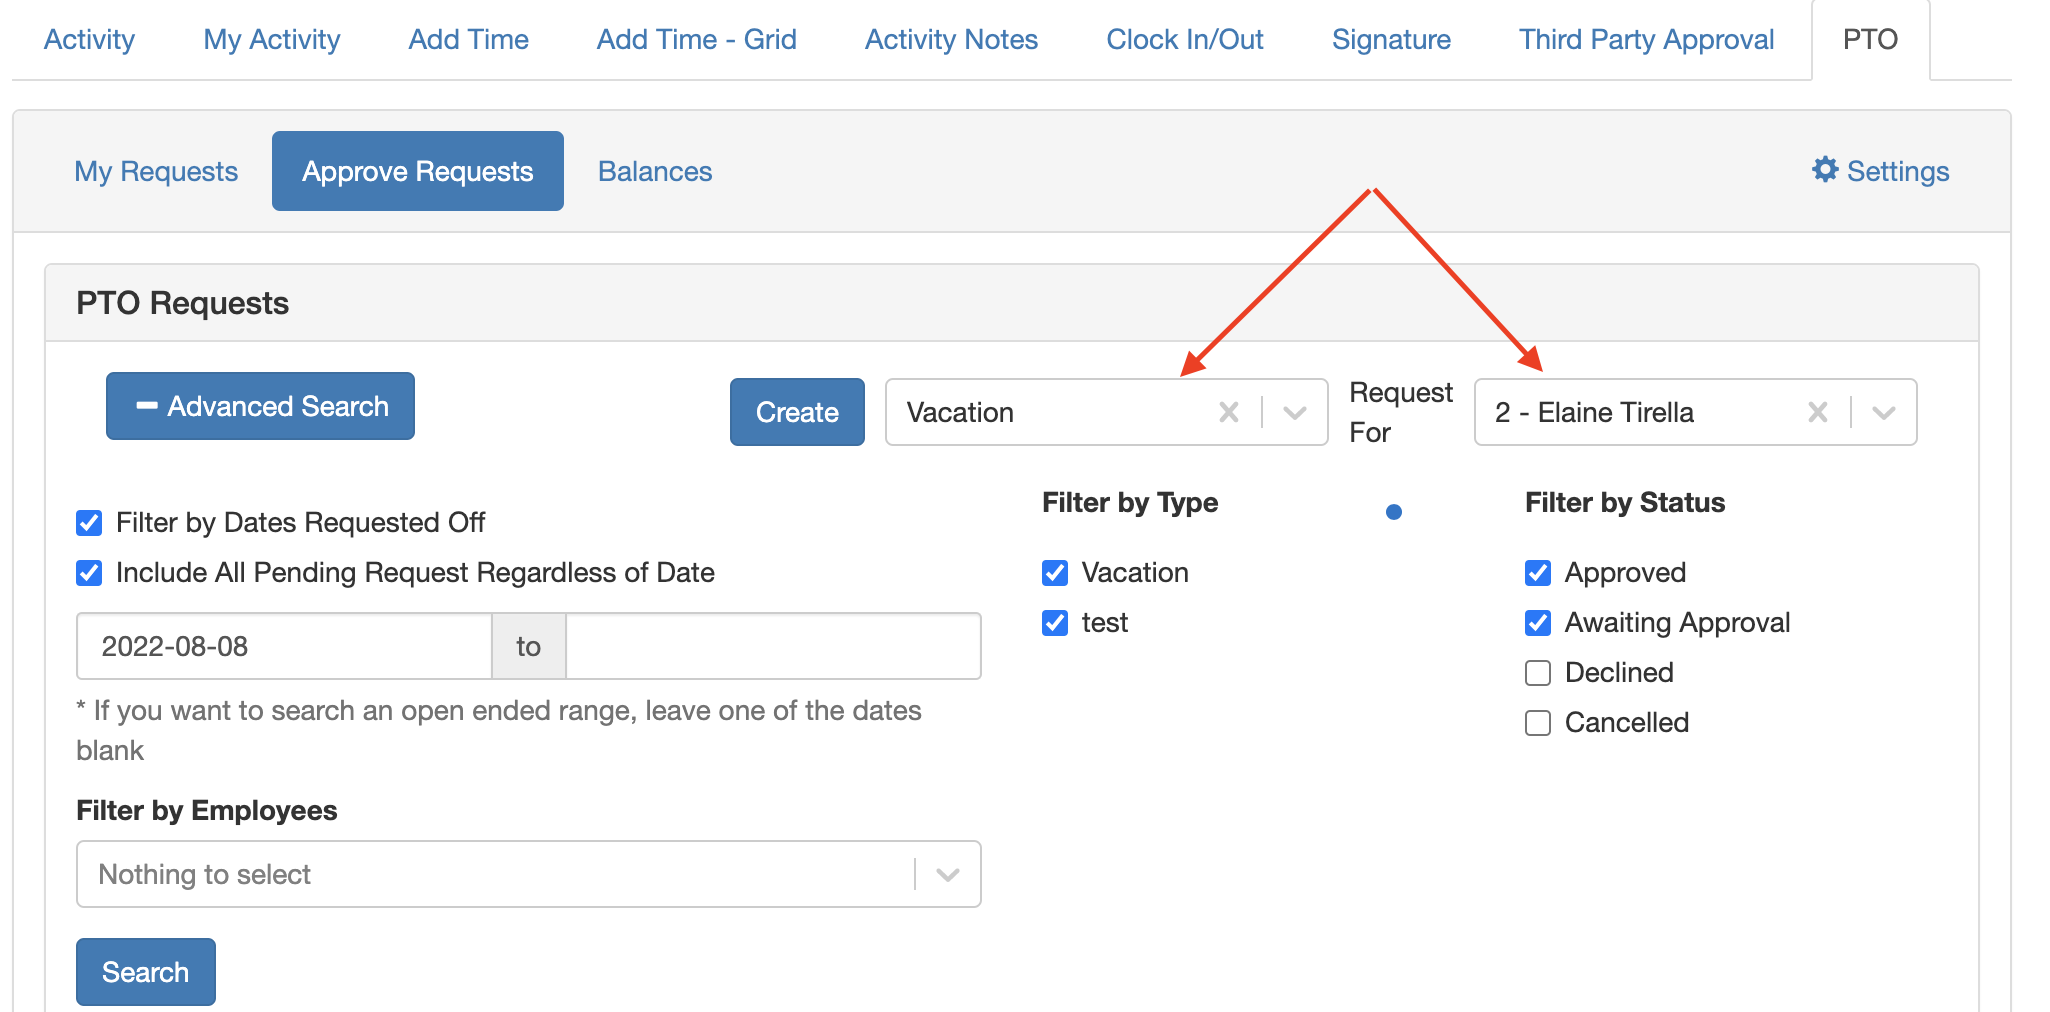The height and width of the screenshot is (1012, 2050).
Task: Clear the Elaine Tirella selection with X
Action: [x=1818, y=412]
